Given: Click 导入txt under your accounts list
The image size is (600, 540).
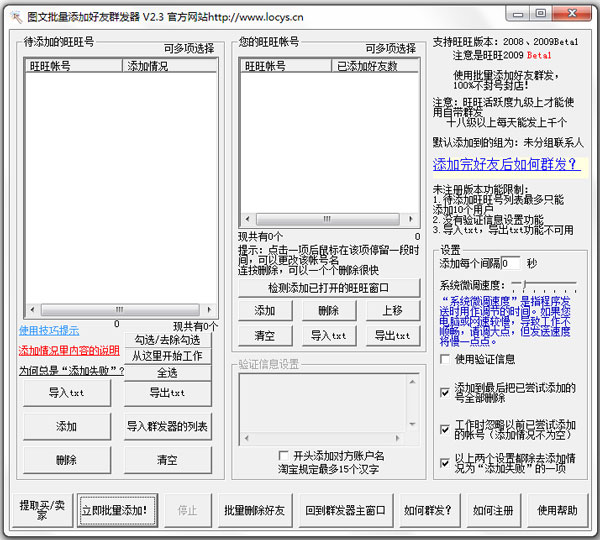Looking at the screenshot, I should click(x=329, y=336).
